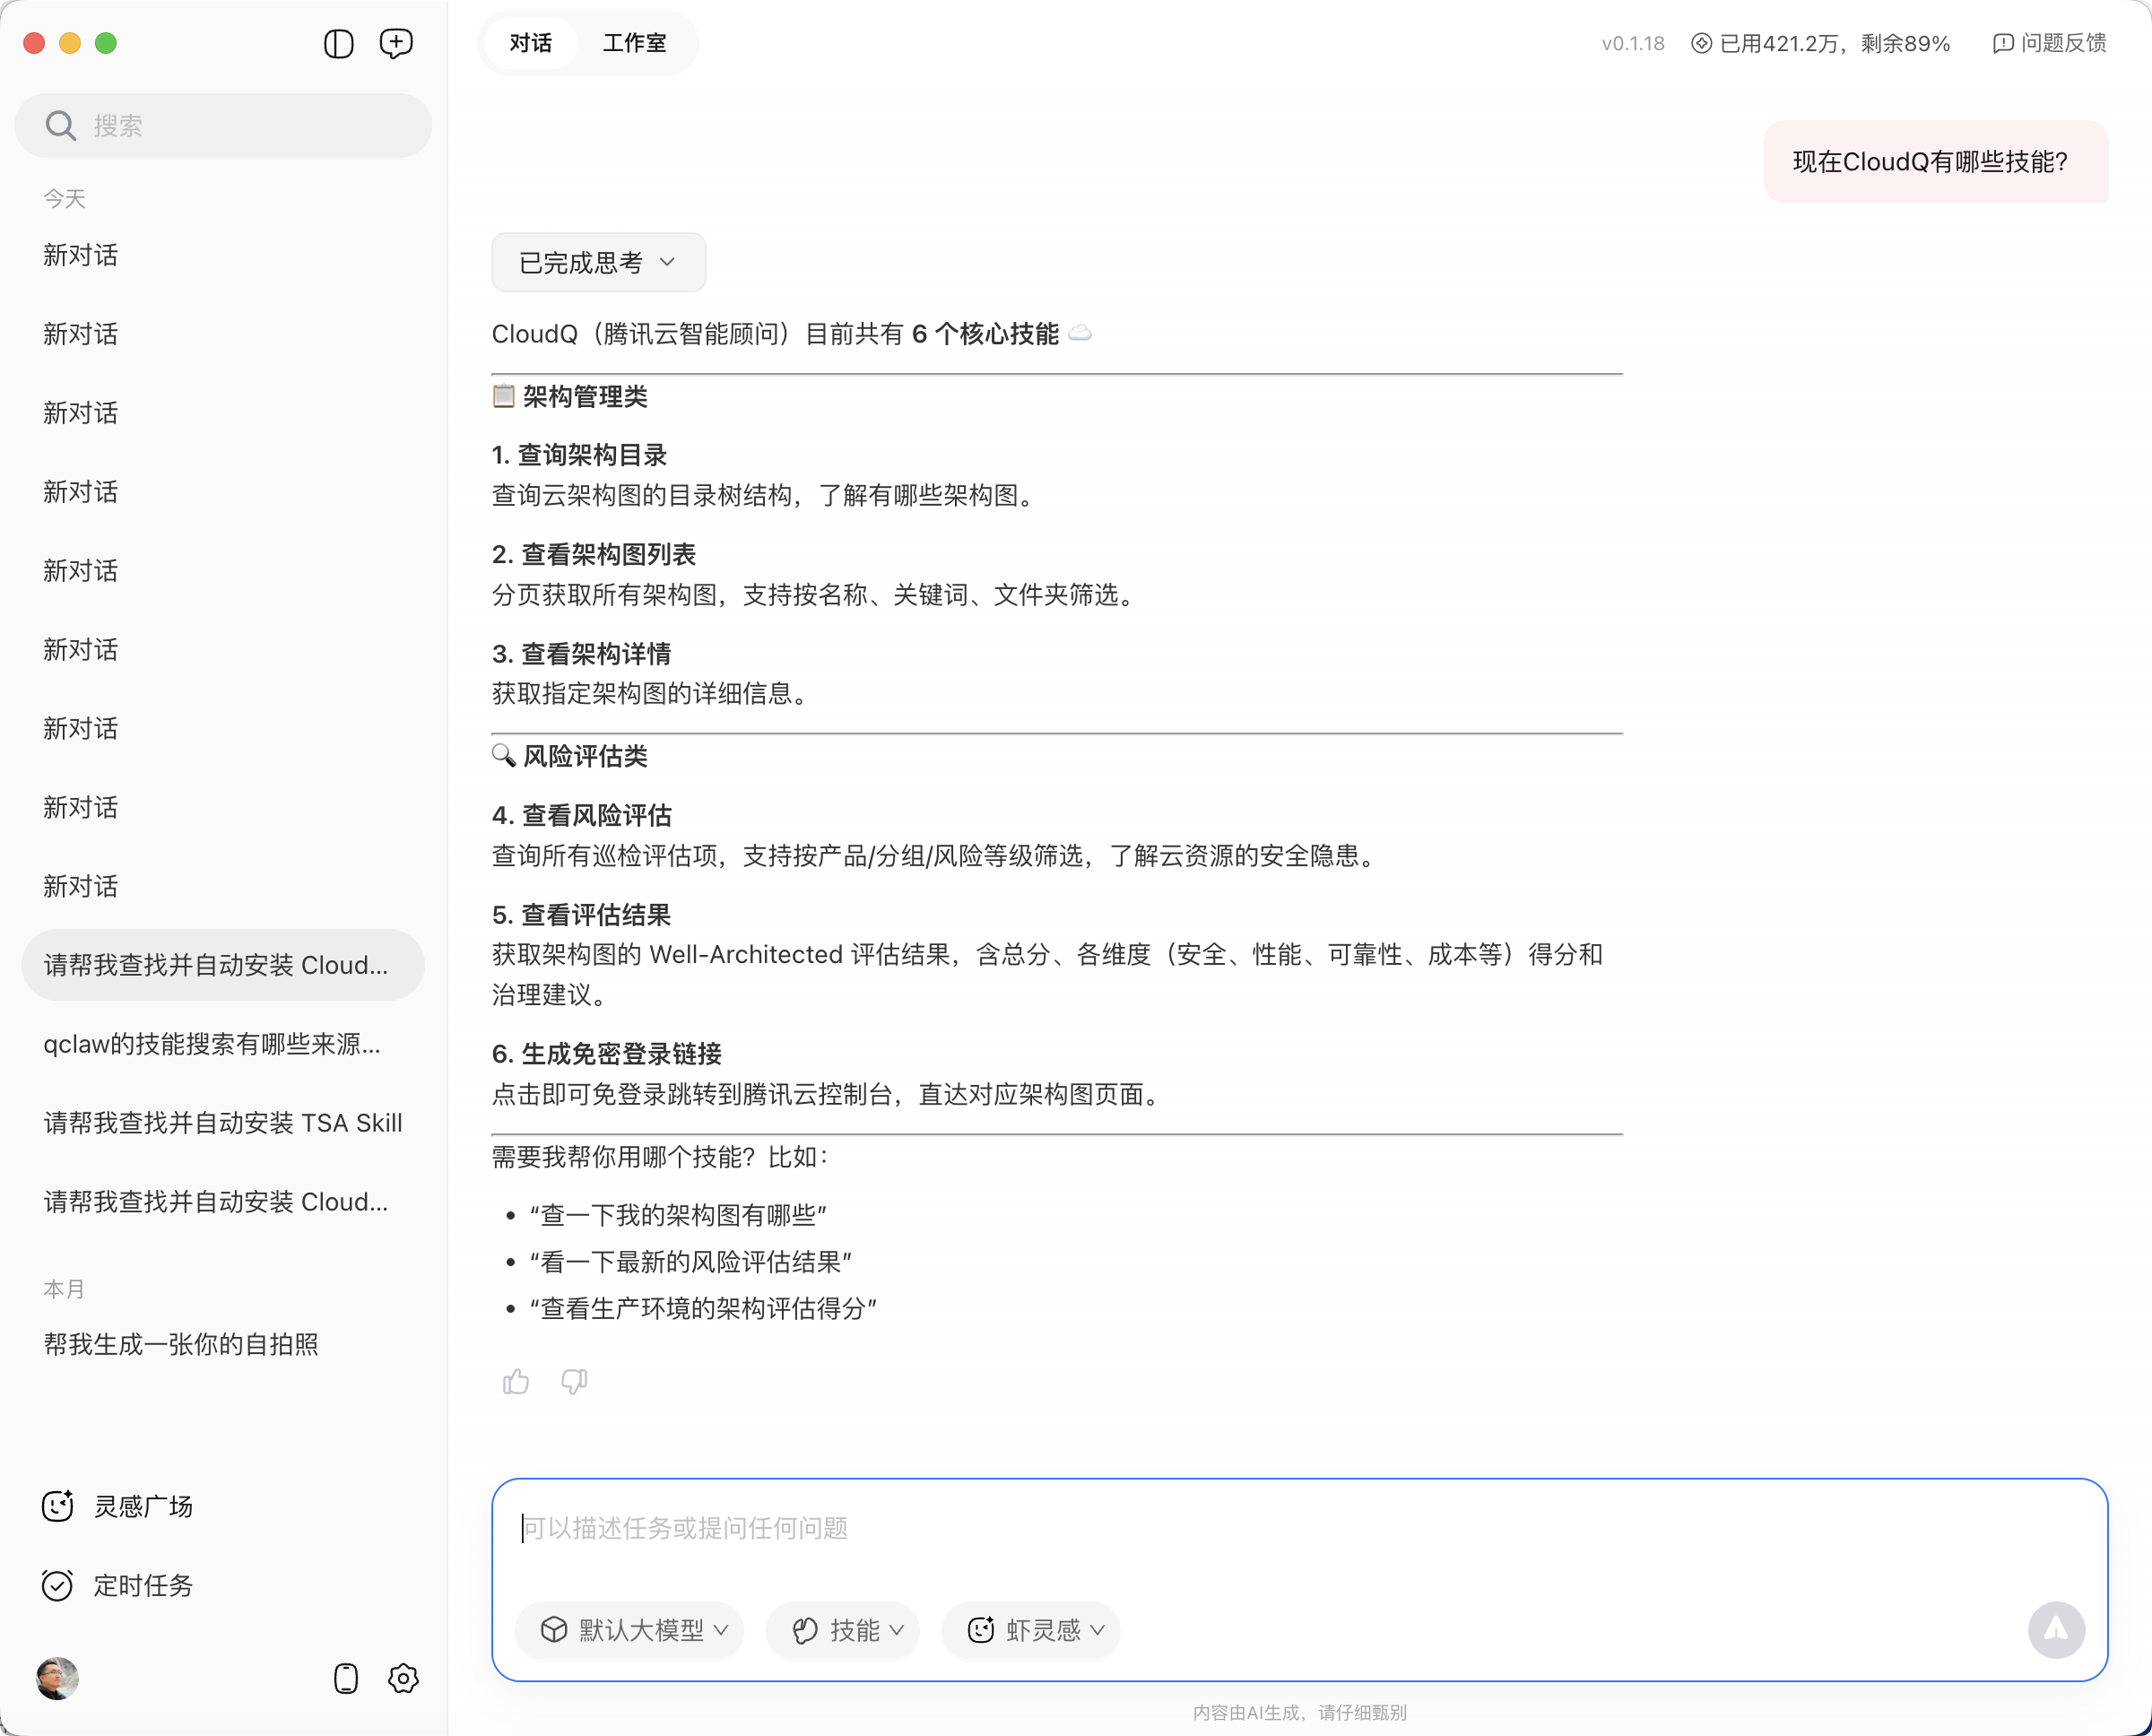Viewport: 2152px width, 1736px height.
Task: Open settings gear icon
Action: [403, 1678]
